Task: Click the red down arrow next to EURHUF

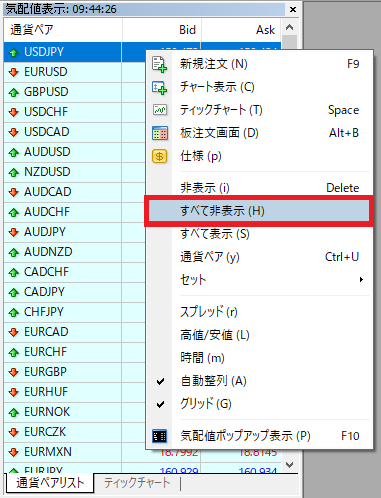Action: tap(14, 392)
